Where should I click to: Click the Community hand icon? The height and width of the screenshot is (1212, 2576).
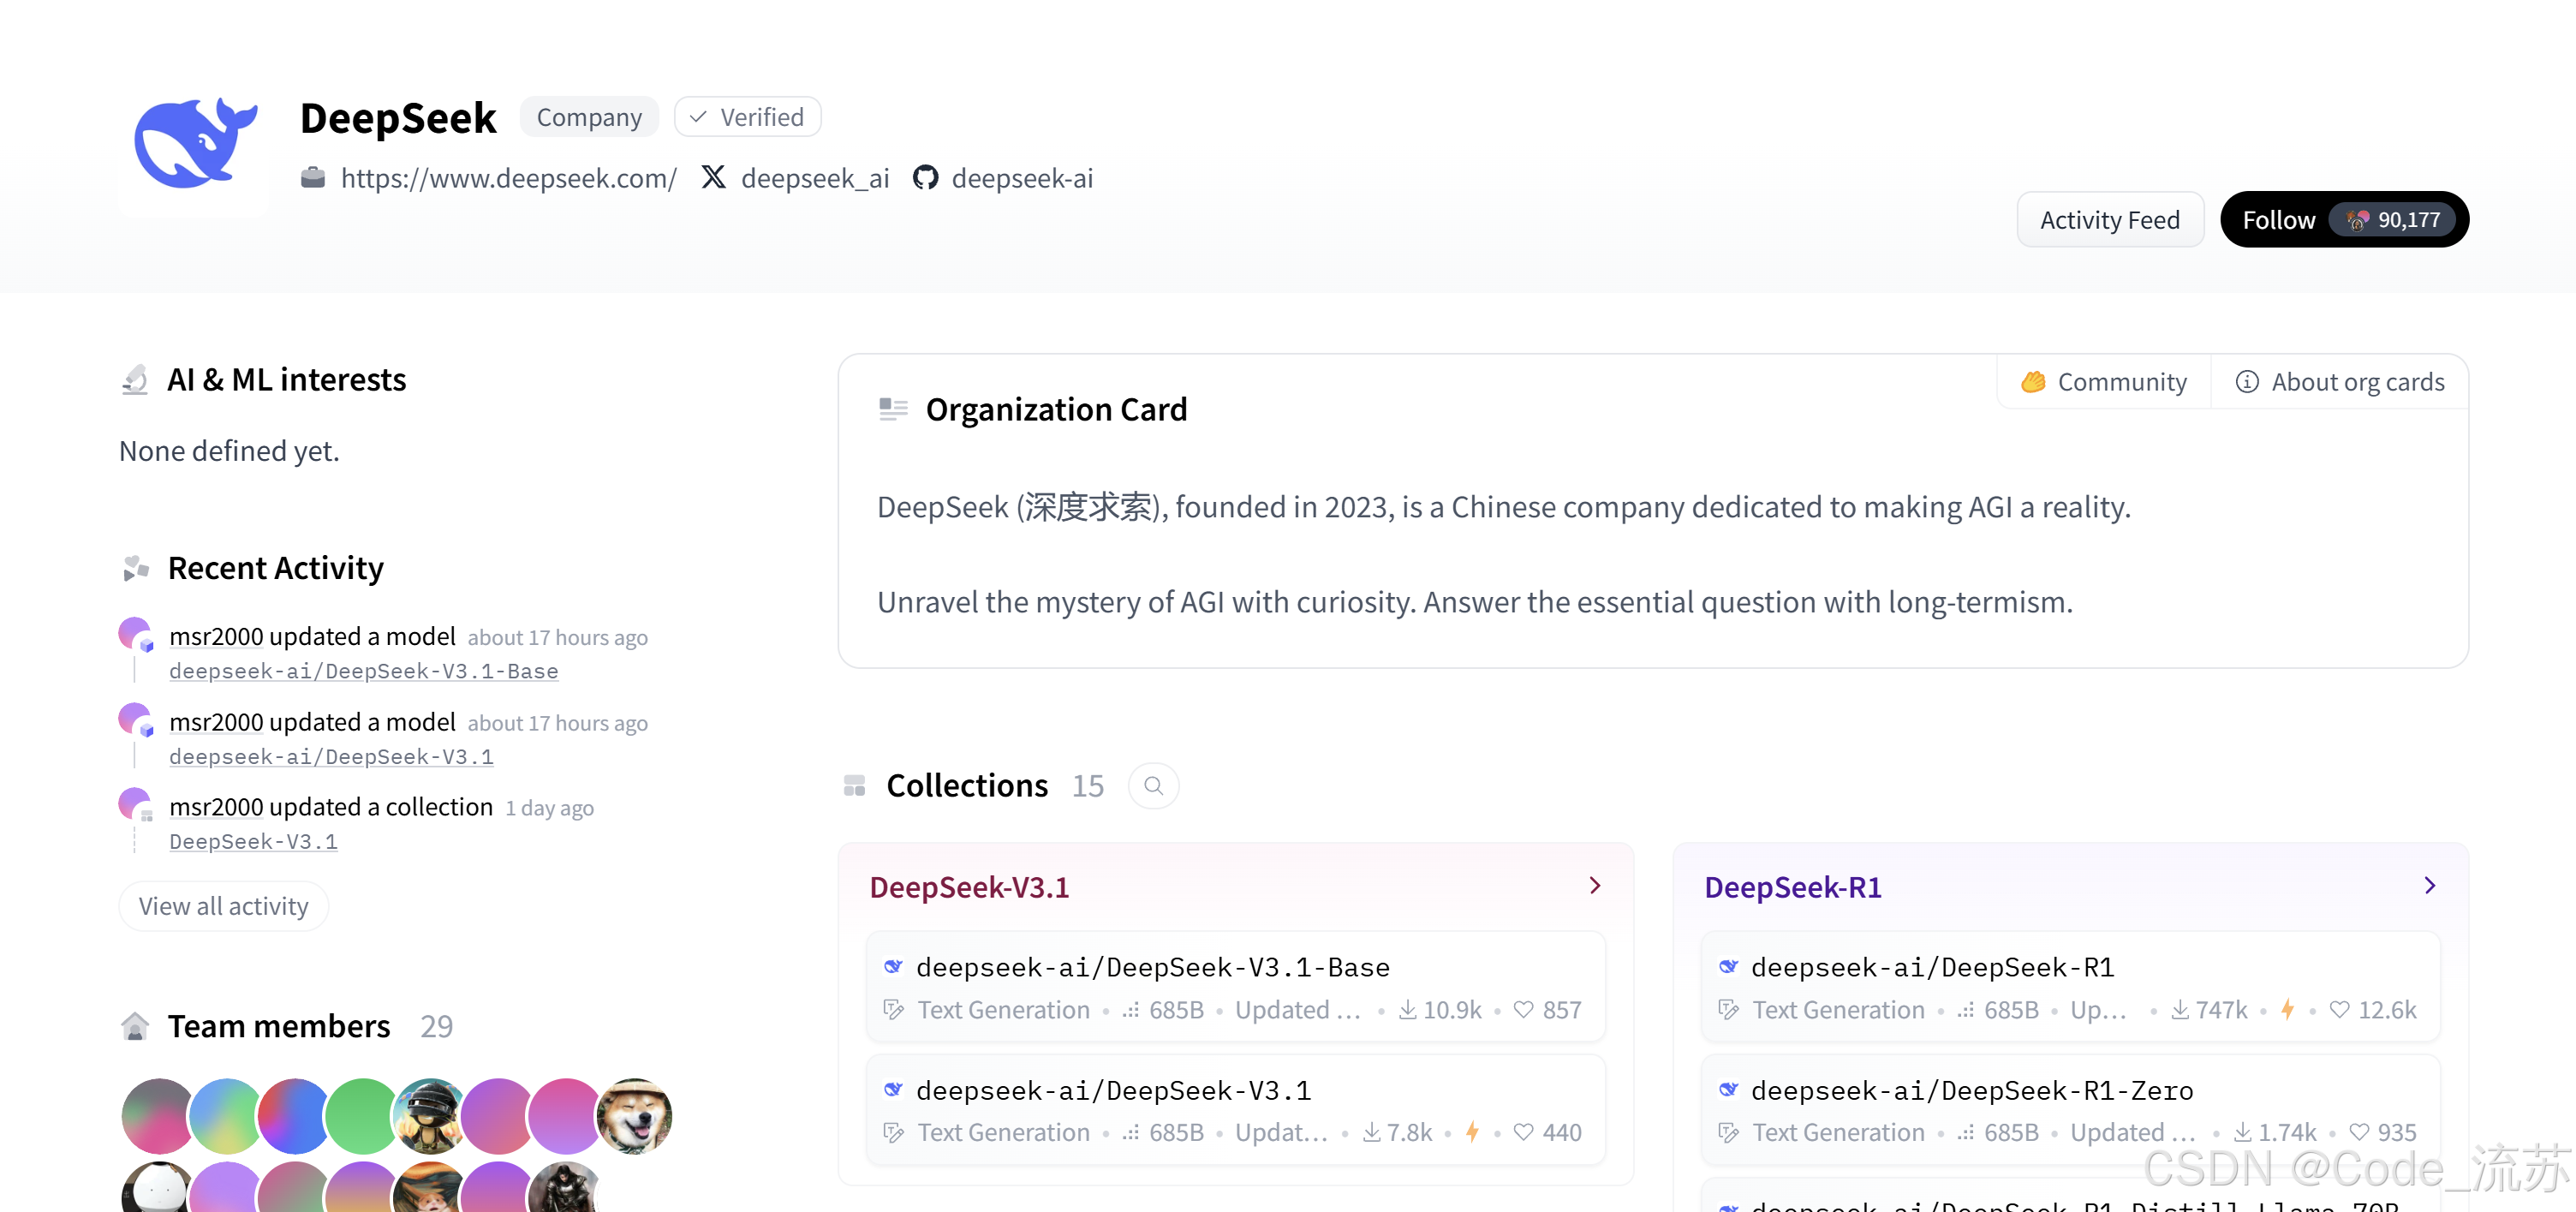[2033, 382]
